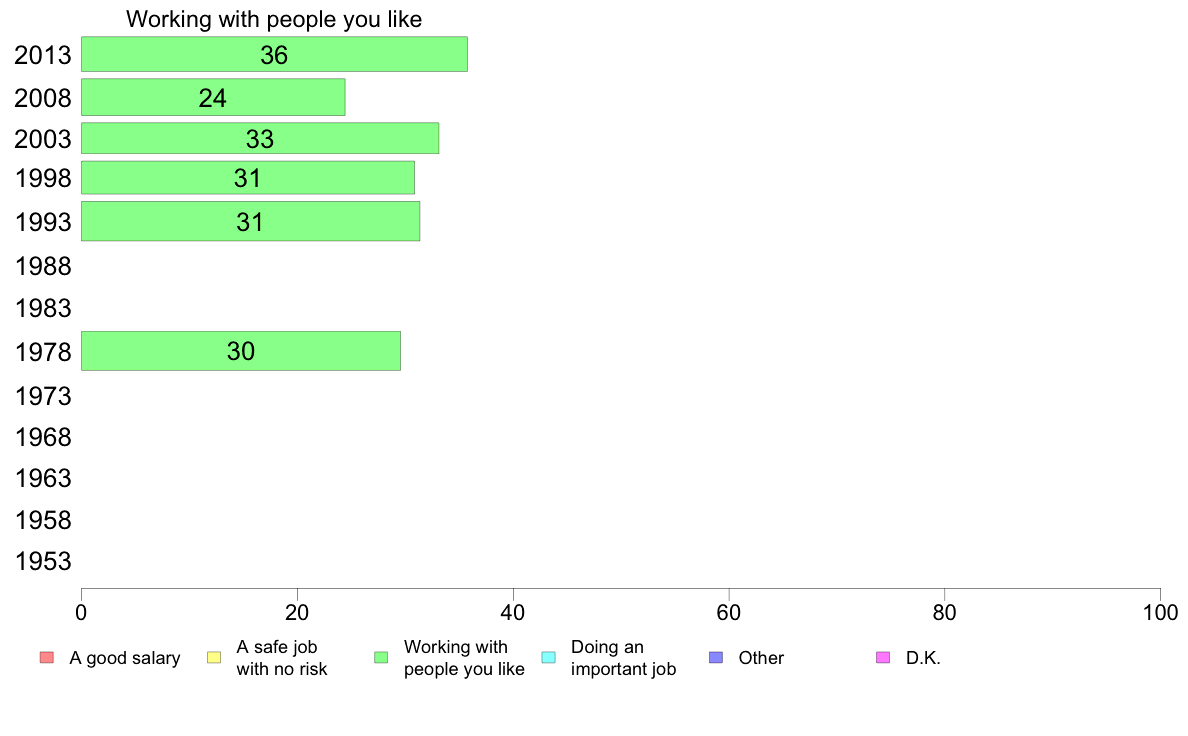1188x736 pixels.
Task: Click the blue 'Other' legend swatch
Action: 716,657
